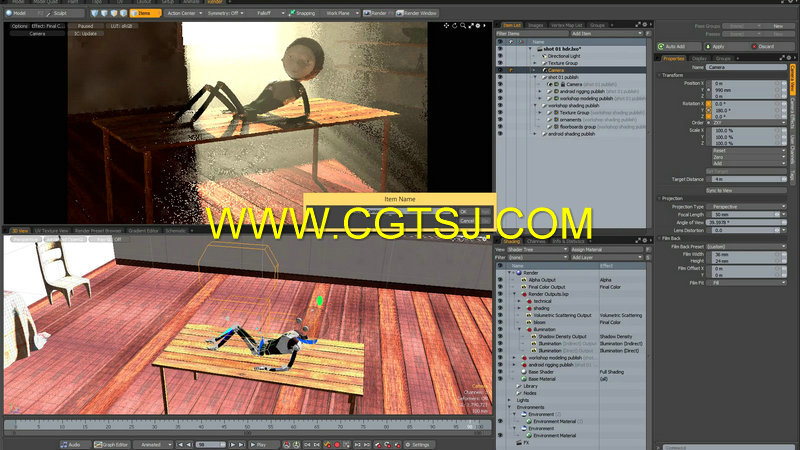The height and width of the screenshot is (450, 800).
Task: Expand android rigging publish in item list
Action: pos(540,91)
